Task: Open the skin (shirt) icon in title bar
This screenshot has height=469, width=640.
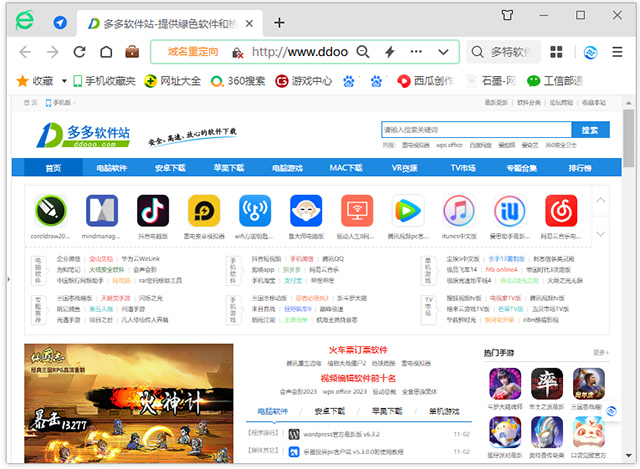Action: point(507,16)
